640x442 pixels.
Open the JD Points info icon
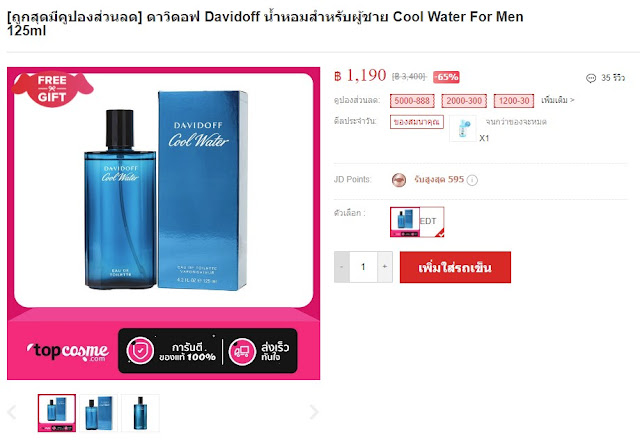pos(472,180)
